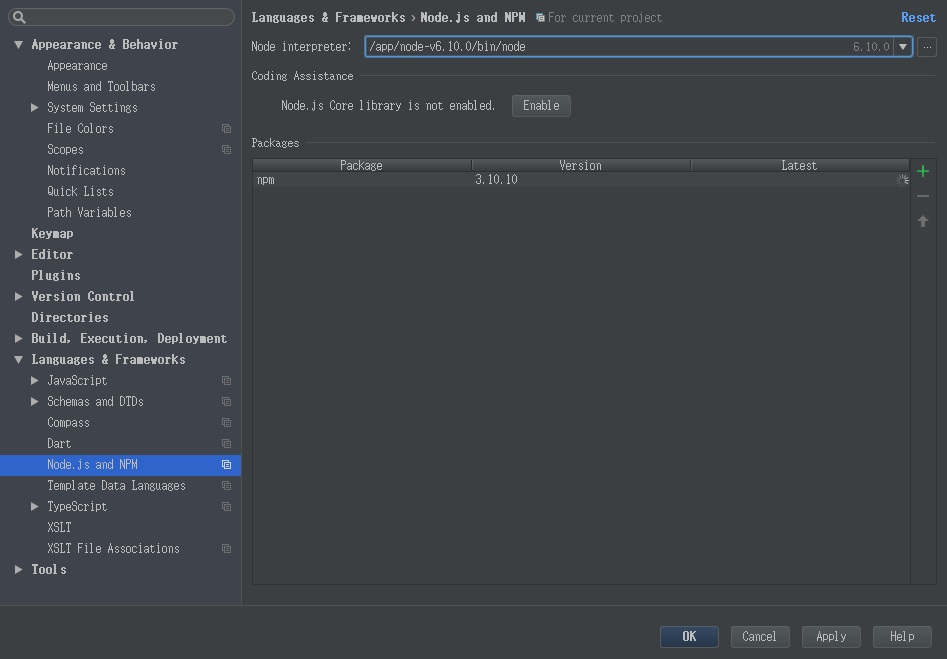Click project-level icon beside Template Data Languages
This screenshot has width=947, height=659.
[226, 486]
